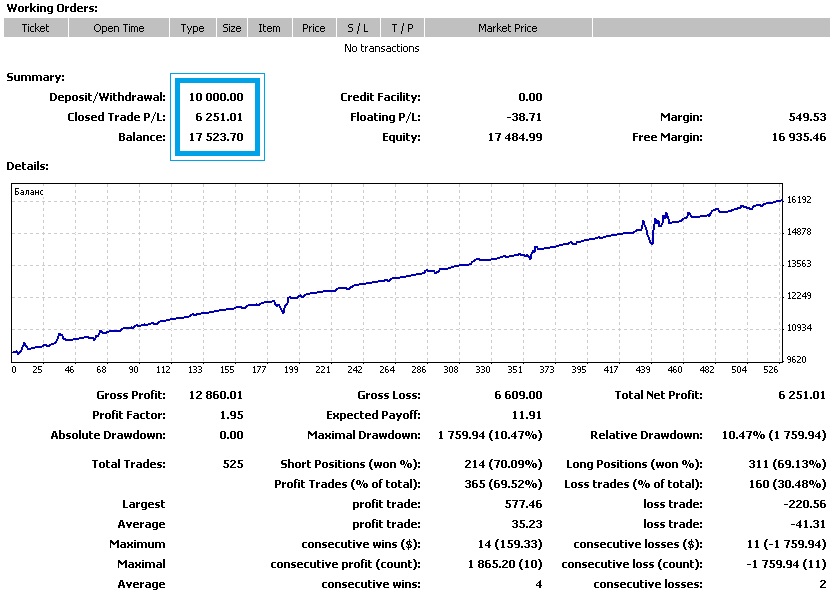
Task: Select the consecutive losses value 11 (-1 759.94)
Action: [787, 544]
